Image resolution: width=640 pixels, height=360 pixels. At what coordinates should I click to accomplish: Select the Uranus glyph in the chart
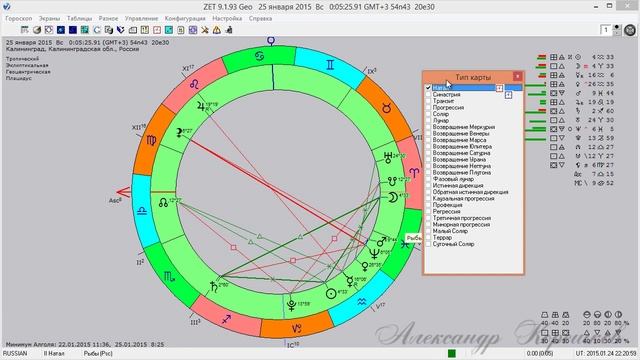(x=388, y=157)
